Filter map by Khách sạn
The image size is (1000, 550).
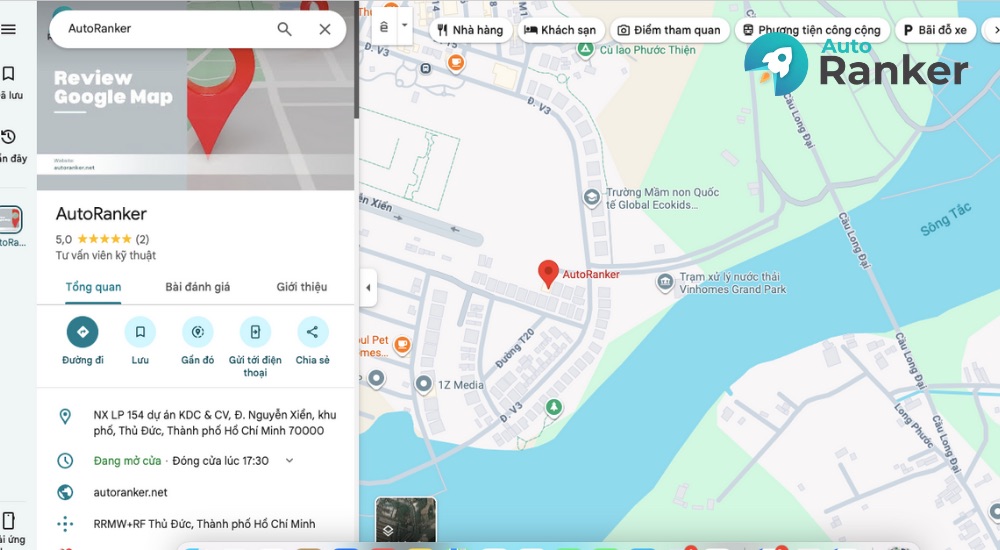point(560,30)
